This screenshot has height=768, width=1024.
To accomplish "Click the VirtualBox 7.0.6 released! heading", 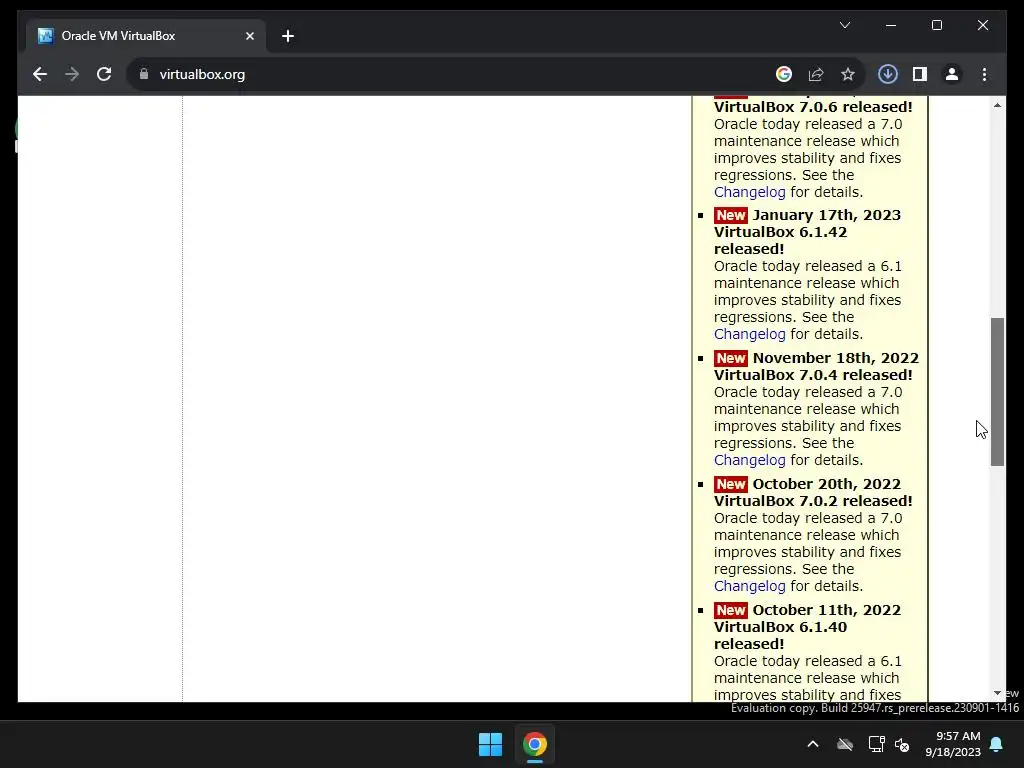I will pos(813,106).
